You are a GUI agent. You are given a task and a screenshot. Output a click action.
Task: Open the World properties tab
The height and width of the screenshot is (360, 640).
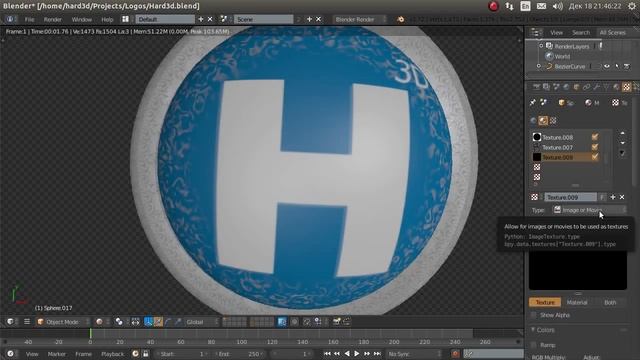point(566,87)
